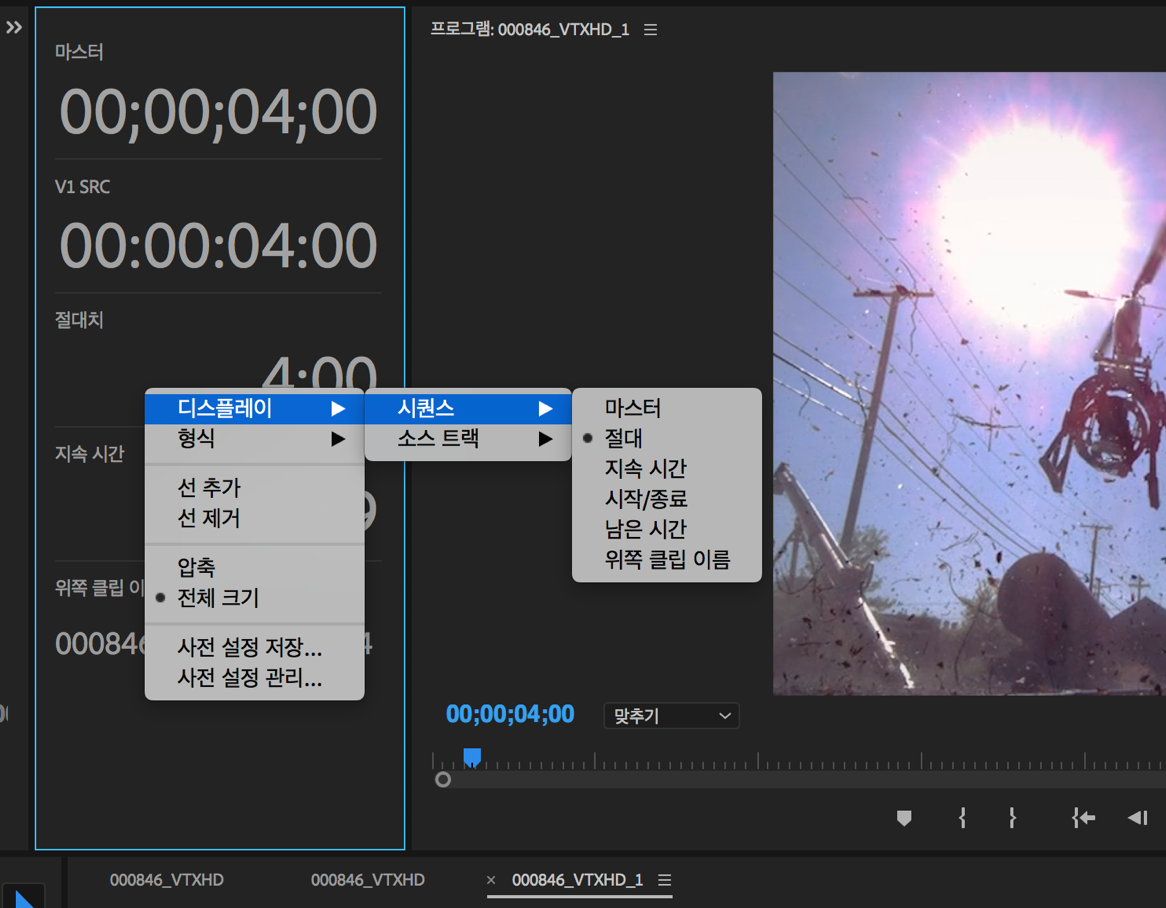Choose 선 제거 from the context menu
This screenshot has height=908, width=1166.
coord(254,518)
